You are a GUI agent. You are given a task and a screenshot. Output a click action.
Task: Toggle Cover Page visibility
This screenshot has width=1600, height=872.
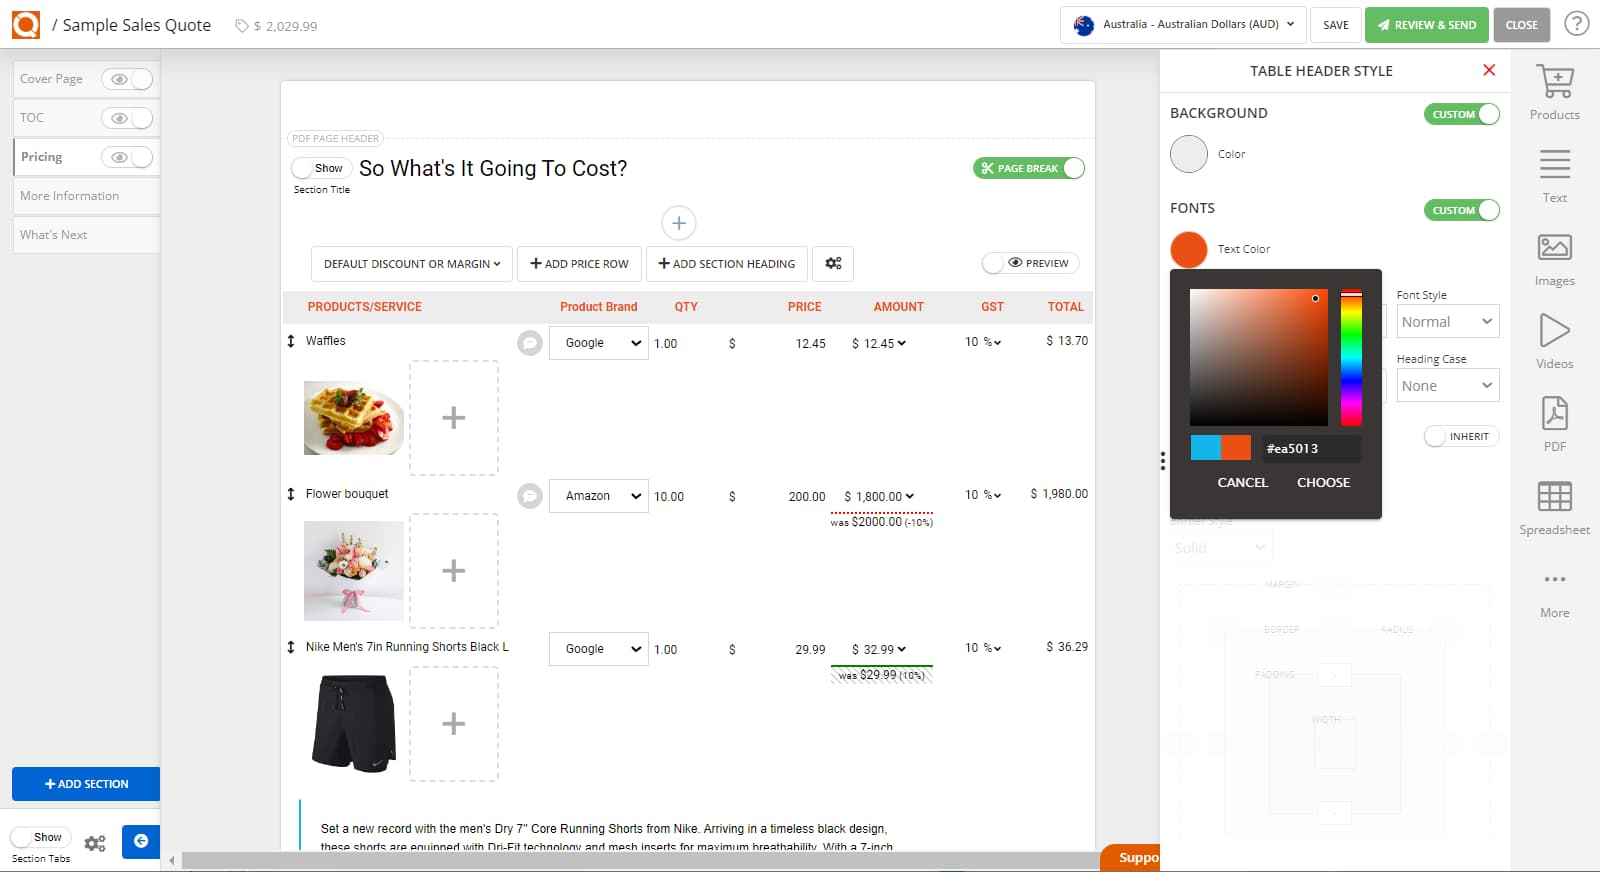tap(127, 79)
